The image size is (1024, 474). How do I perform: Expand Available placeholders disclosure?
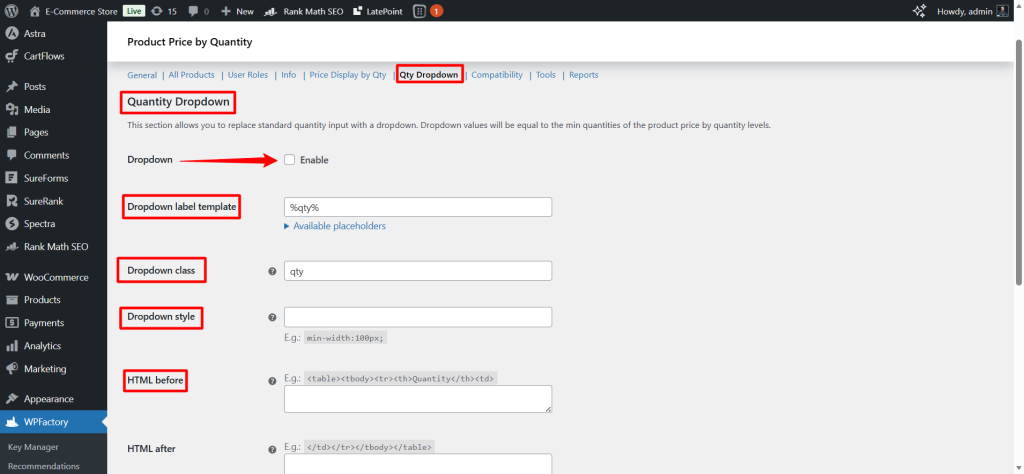pyautogui.click(x=335, y=226)
